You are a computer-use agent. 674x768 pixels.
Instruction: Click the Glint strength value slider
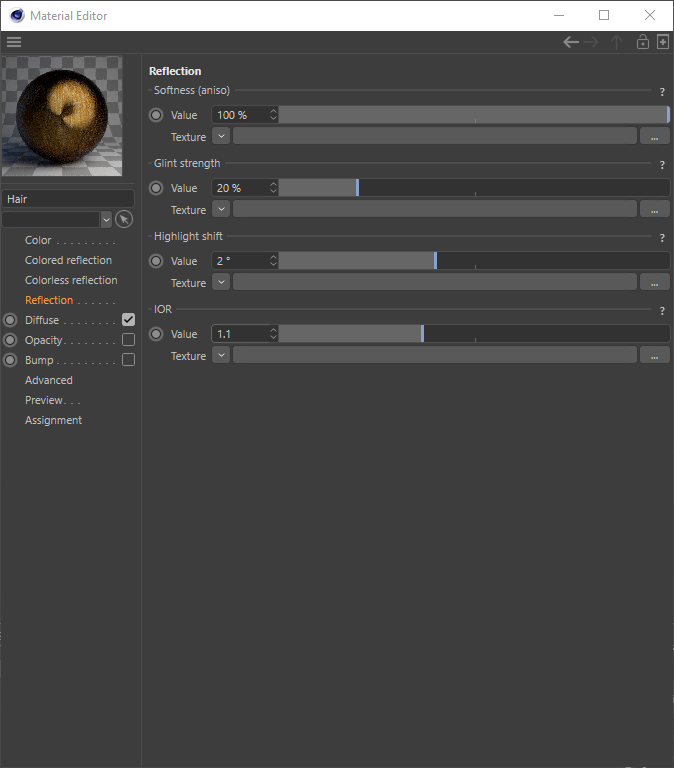(x=474, y=188)
